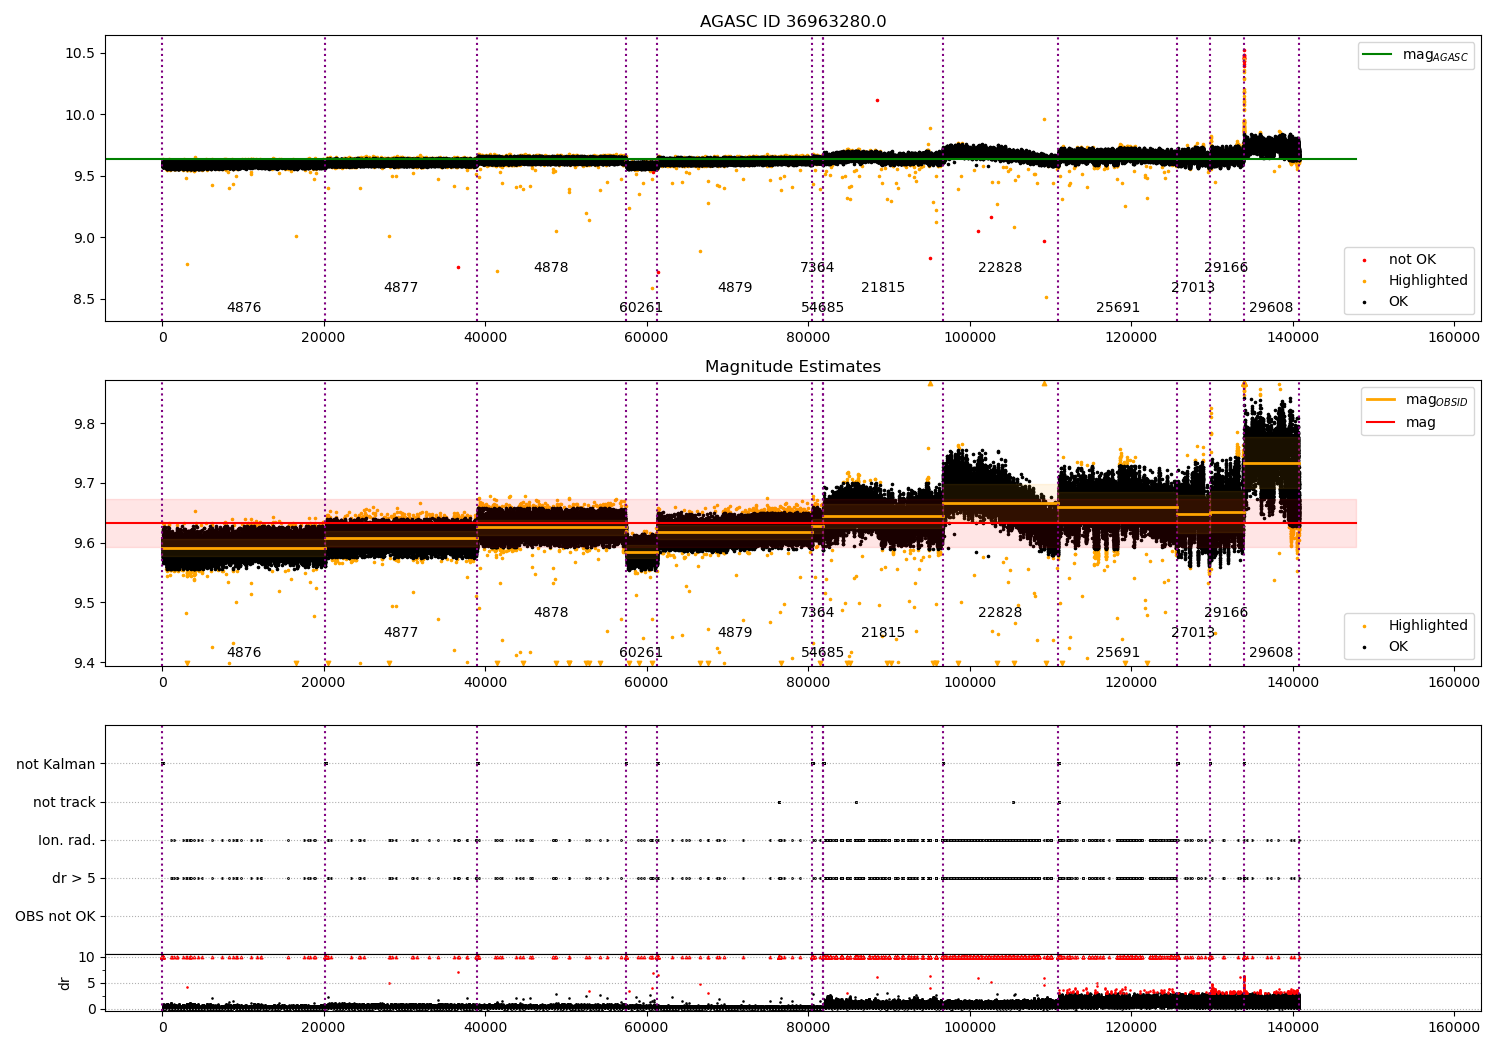Click the 'OBS not OK' axis label
Image resolution: width=1500 pixels, height=1050 pixels.
[x=55, y=917]
